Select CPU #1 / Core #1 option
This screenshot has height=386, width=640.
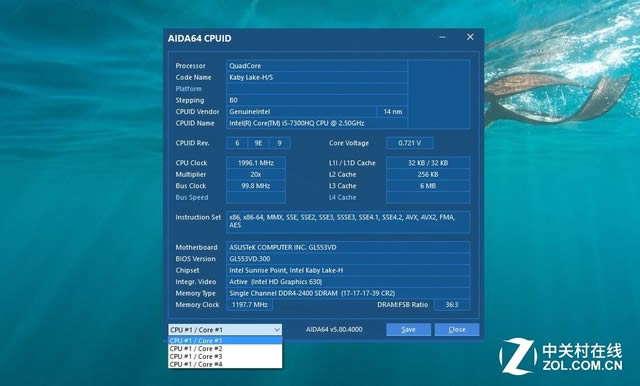coord(225,340)
